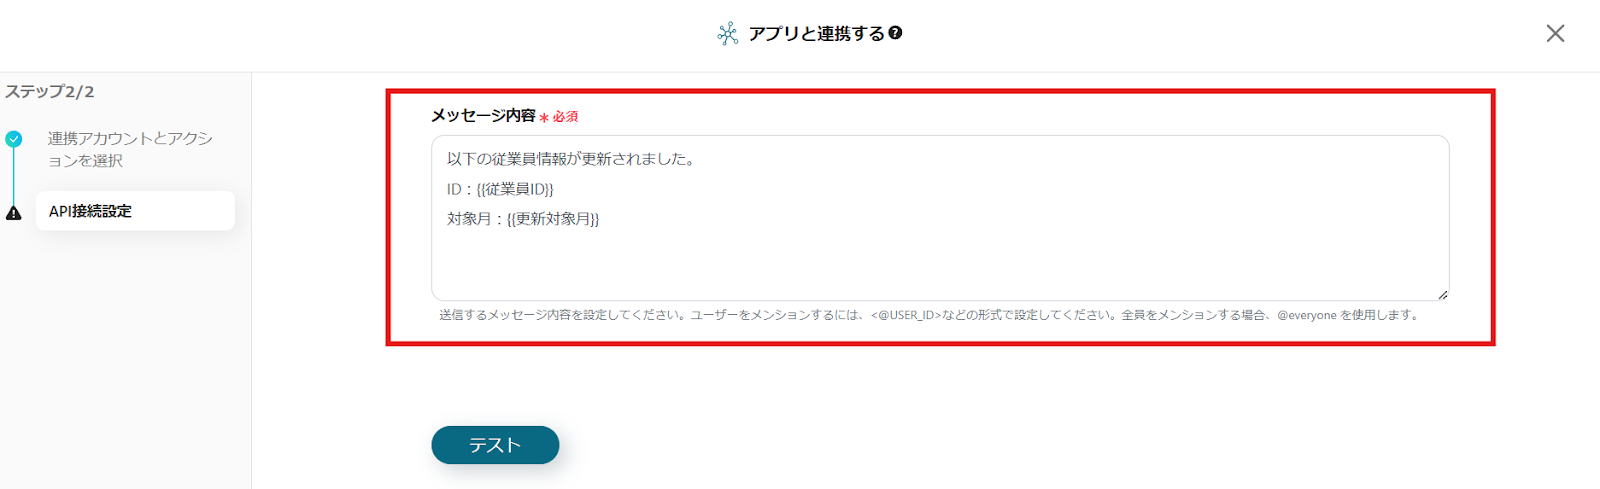Click the line 以下の従業員情報が更新されました。
This screenshot has height=489, width=1600.
point(571,159)
